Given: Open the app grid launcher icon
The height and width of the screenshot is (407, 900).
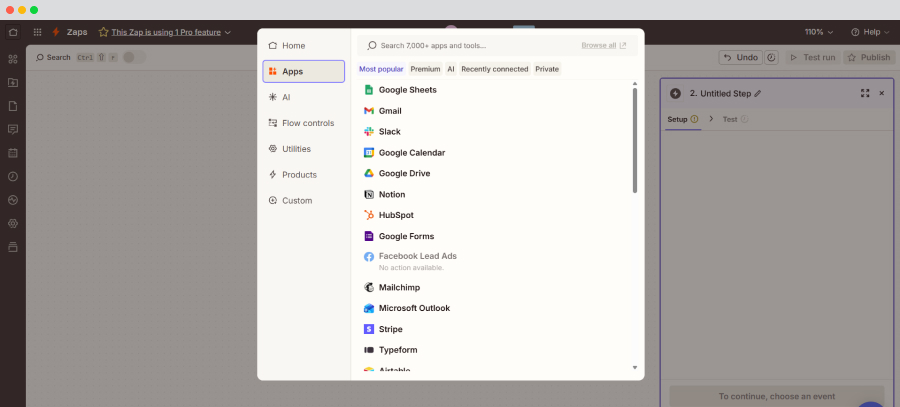Looking at the screenshot, I should (x=38, y=32).
